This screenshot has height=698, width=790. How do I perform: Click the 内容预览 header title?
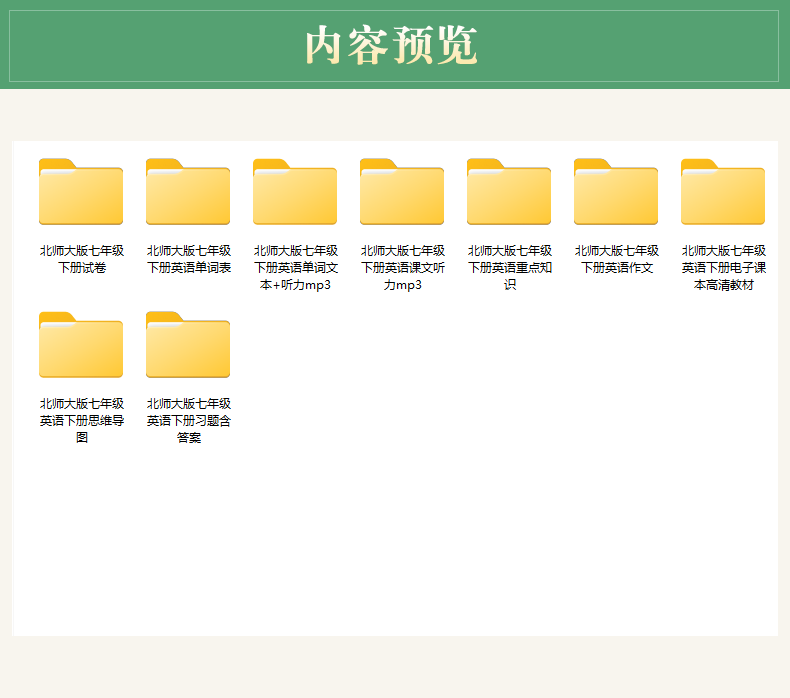(x=391, y=45)
